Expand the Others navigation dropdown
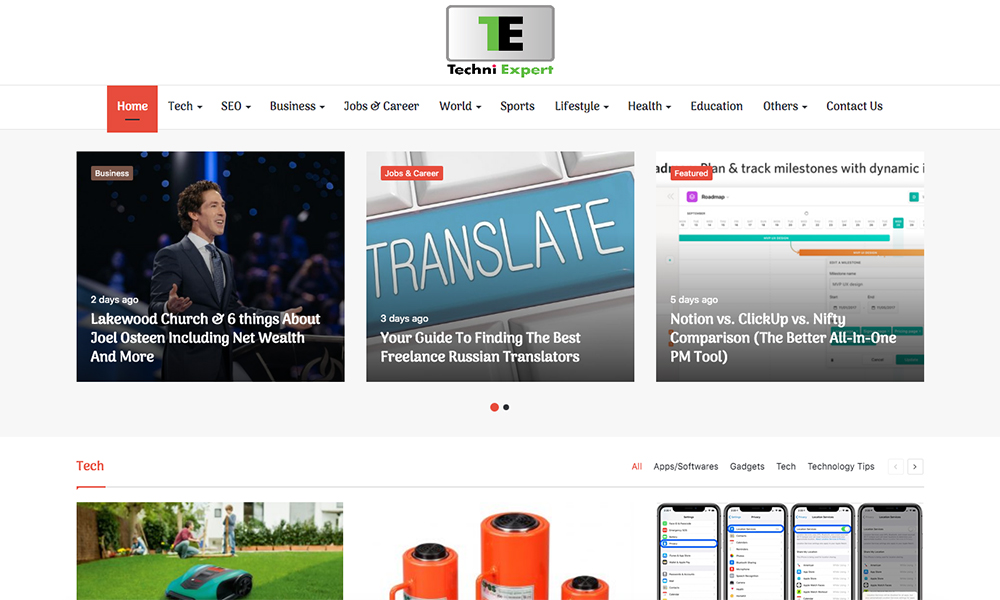1000x600 pixels. 784,106
